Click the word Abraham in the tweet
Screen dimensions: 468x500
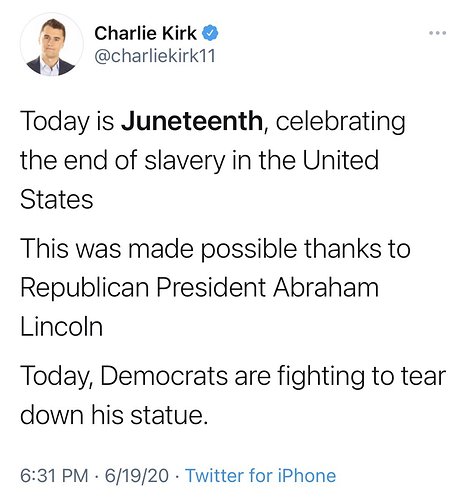click(x=326, y=287)
